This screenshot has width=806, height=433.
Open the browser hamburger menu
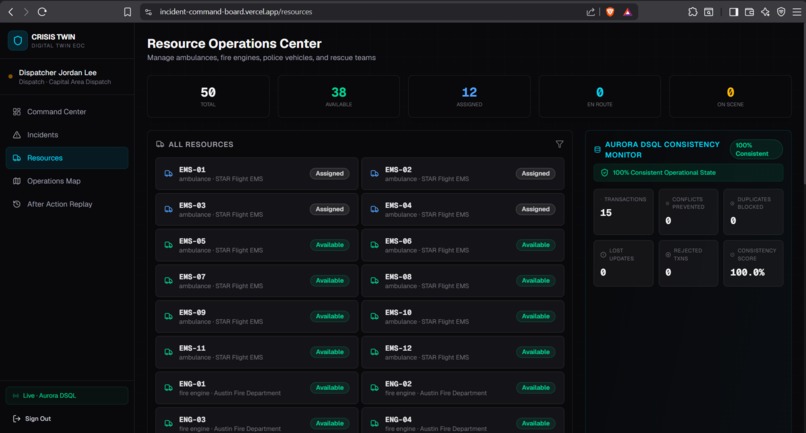click(797, 12)
